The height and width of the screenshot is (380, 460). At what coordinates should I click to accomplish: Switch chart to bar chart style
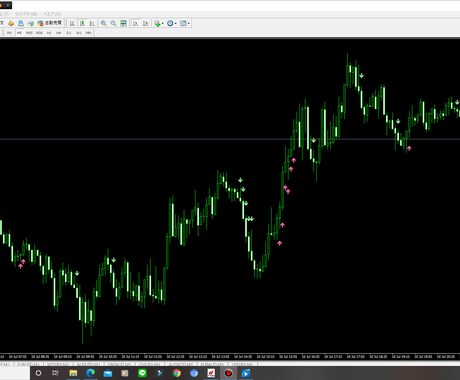72,23
